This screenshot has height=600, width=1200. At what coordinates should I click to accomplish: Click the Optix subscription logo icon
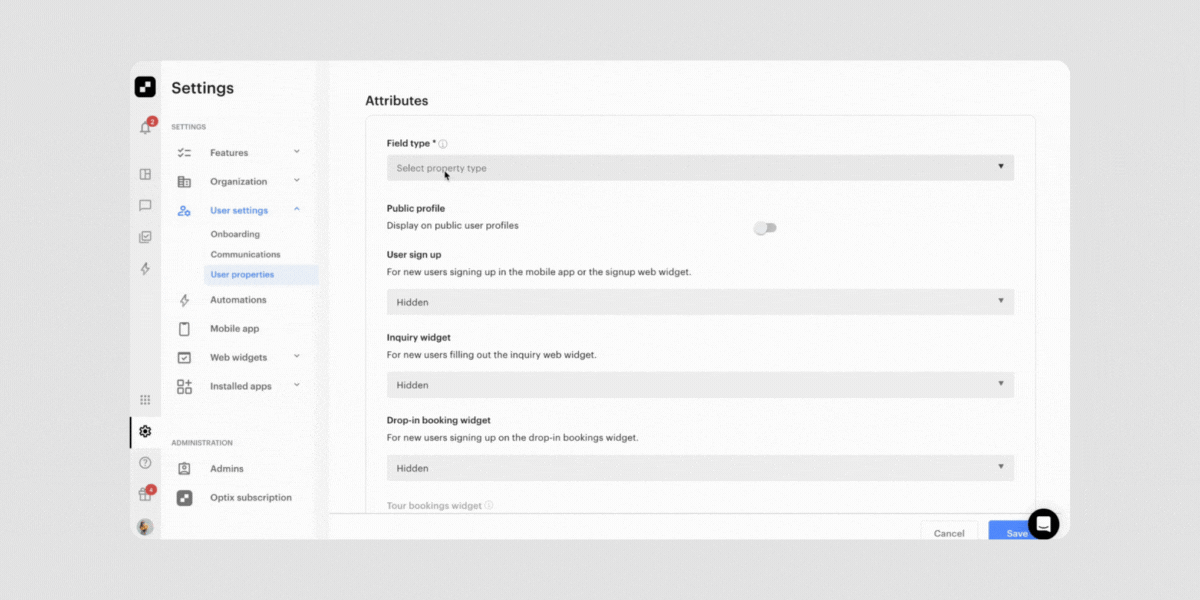pos(184,497)
